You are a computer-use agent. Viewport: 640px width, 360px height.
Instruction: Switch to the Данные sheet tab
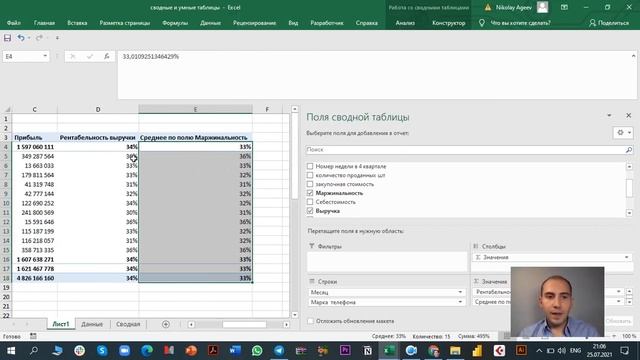(x=92, y=324)
